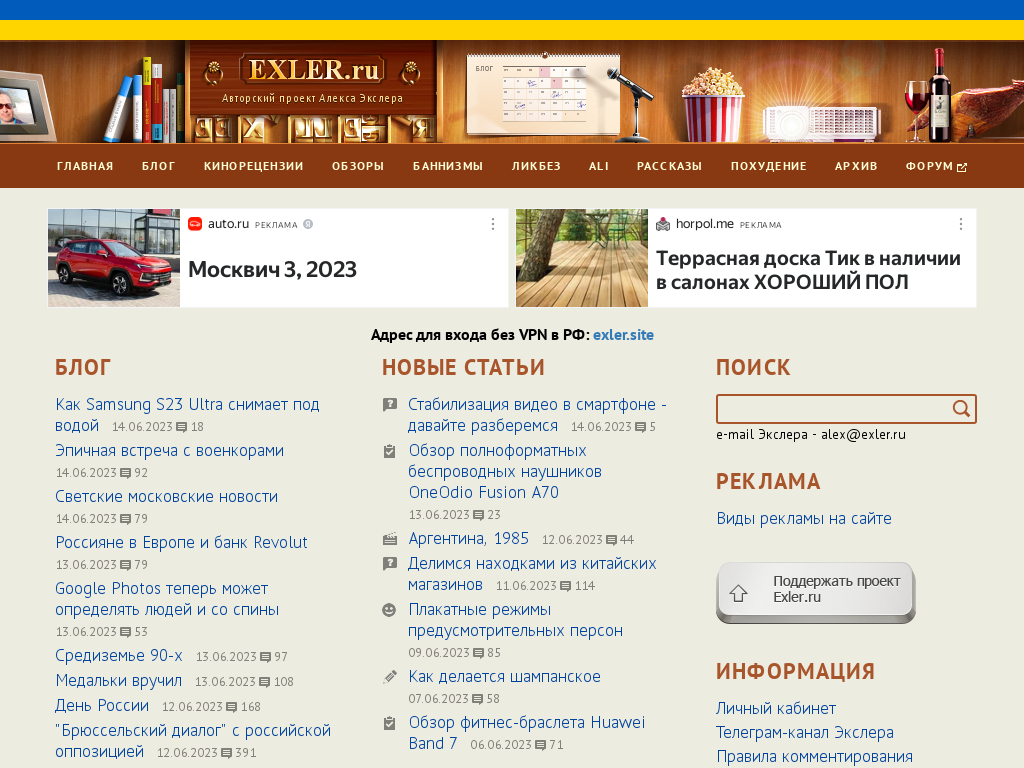Click the framed photo in the header
Image resolution: width=1024 pixels, height=768 pixels.
coord(24,106)
